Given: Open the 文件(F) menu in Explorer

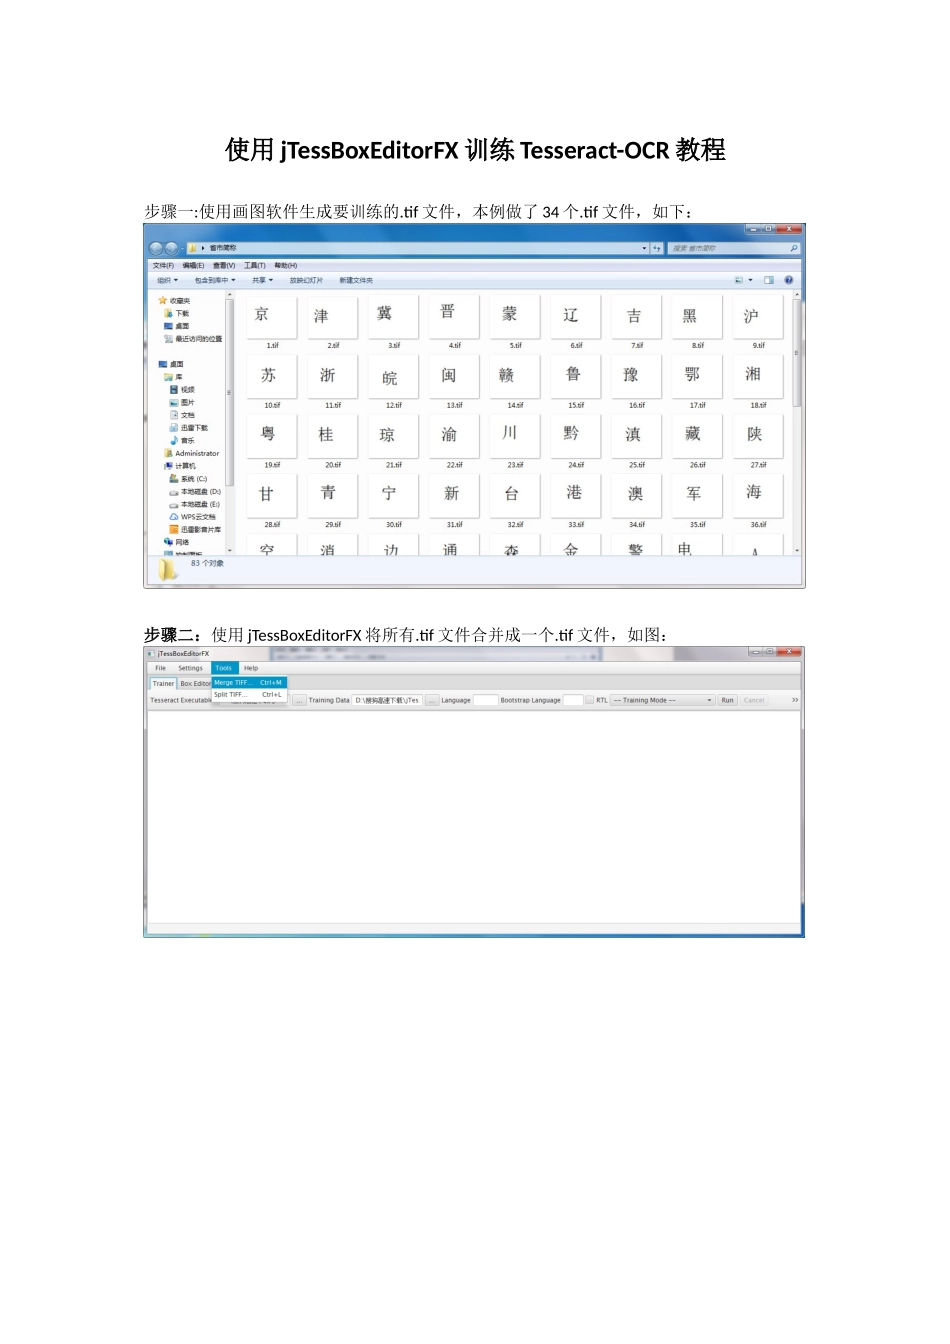Looking at the screenshot, I should [163, 266].
